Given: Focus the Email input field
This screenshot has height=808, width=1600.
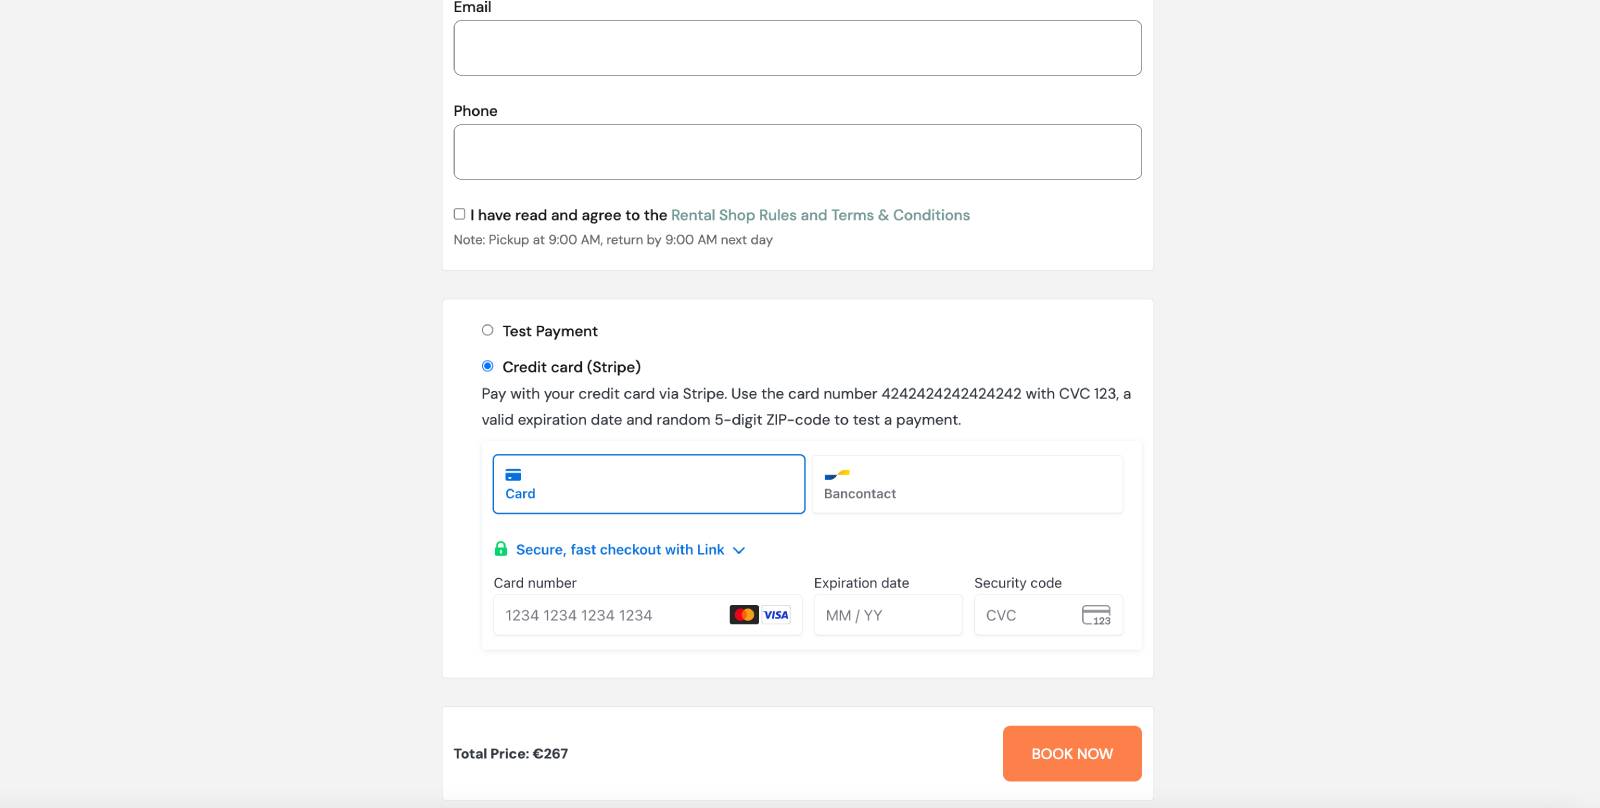Looking at the screenshot, I should click(x=797, y=48).
